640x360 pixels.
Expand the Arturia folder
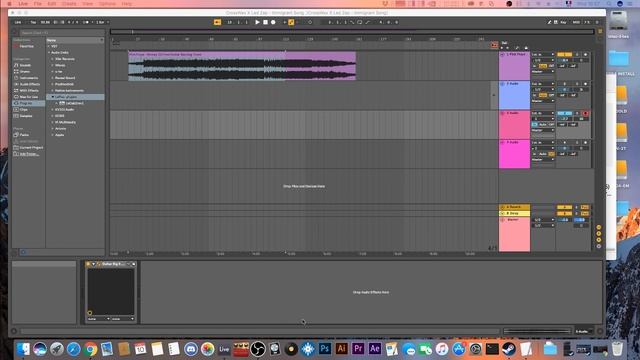pos(53,129)
